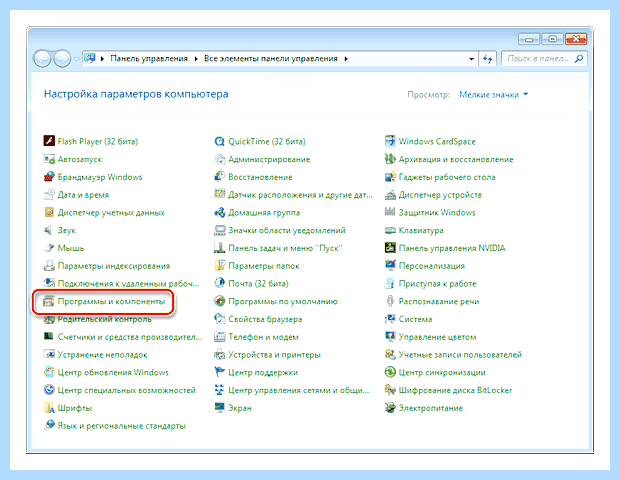
Task: Open the Flash Player icon
Action: point(49,141)
